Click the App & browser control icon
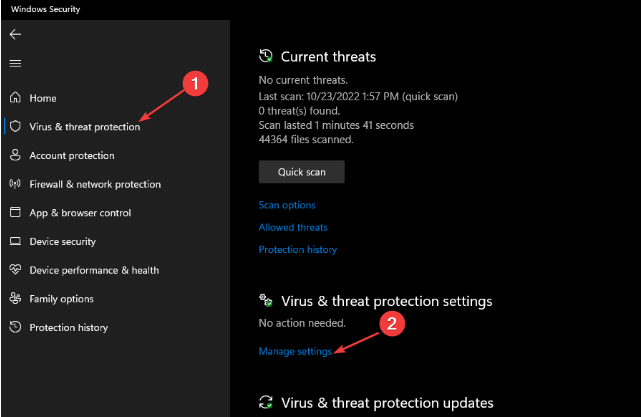Viewport: 642px width, 417px height. [x=15, y=213]
